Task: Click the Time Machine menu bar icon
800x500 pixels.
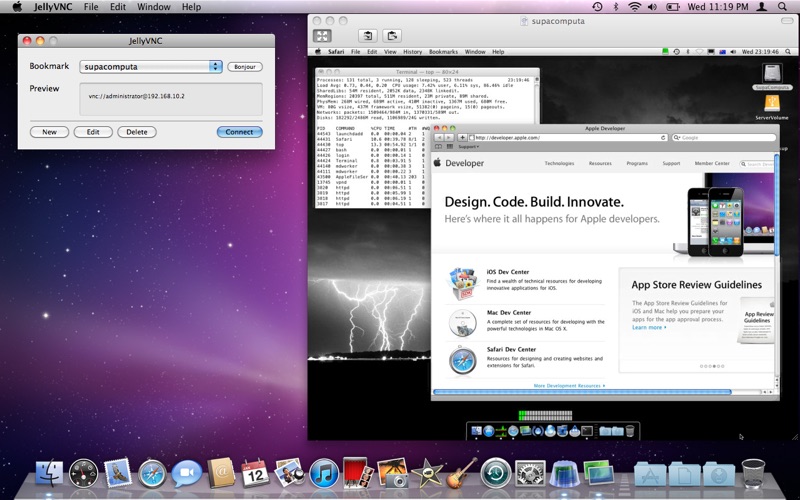Action: click(597, 7)
